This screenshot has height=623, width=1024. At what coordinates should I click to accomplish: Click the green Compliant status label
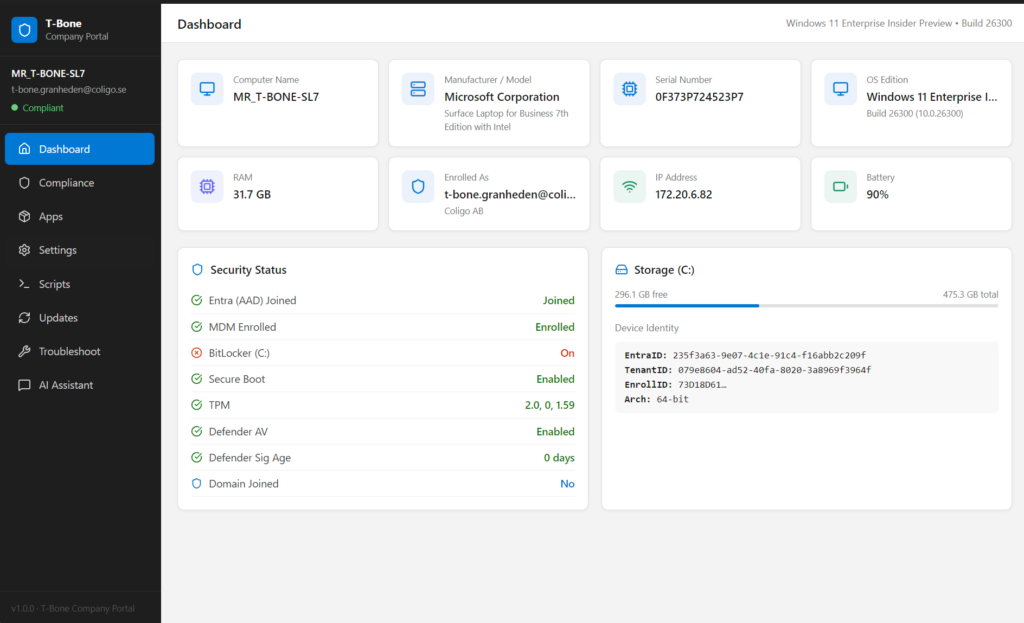(43, 108)
